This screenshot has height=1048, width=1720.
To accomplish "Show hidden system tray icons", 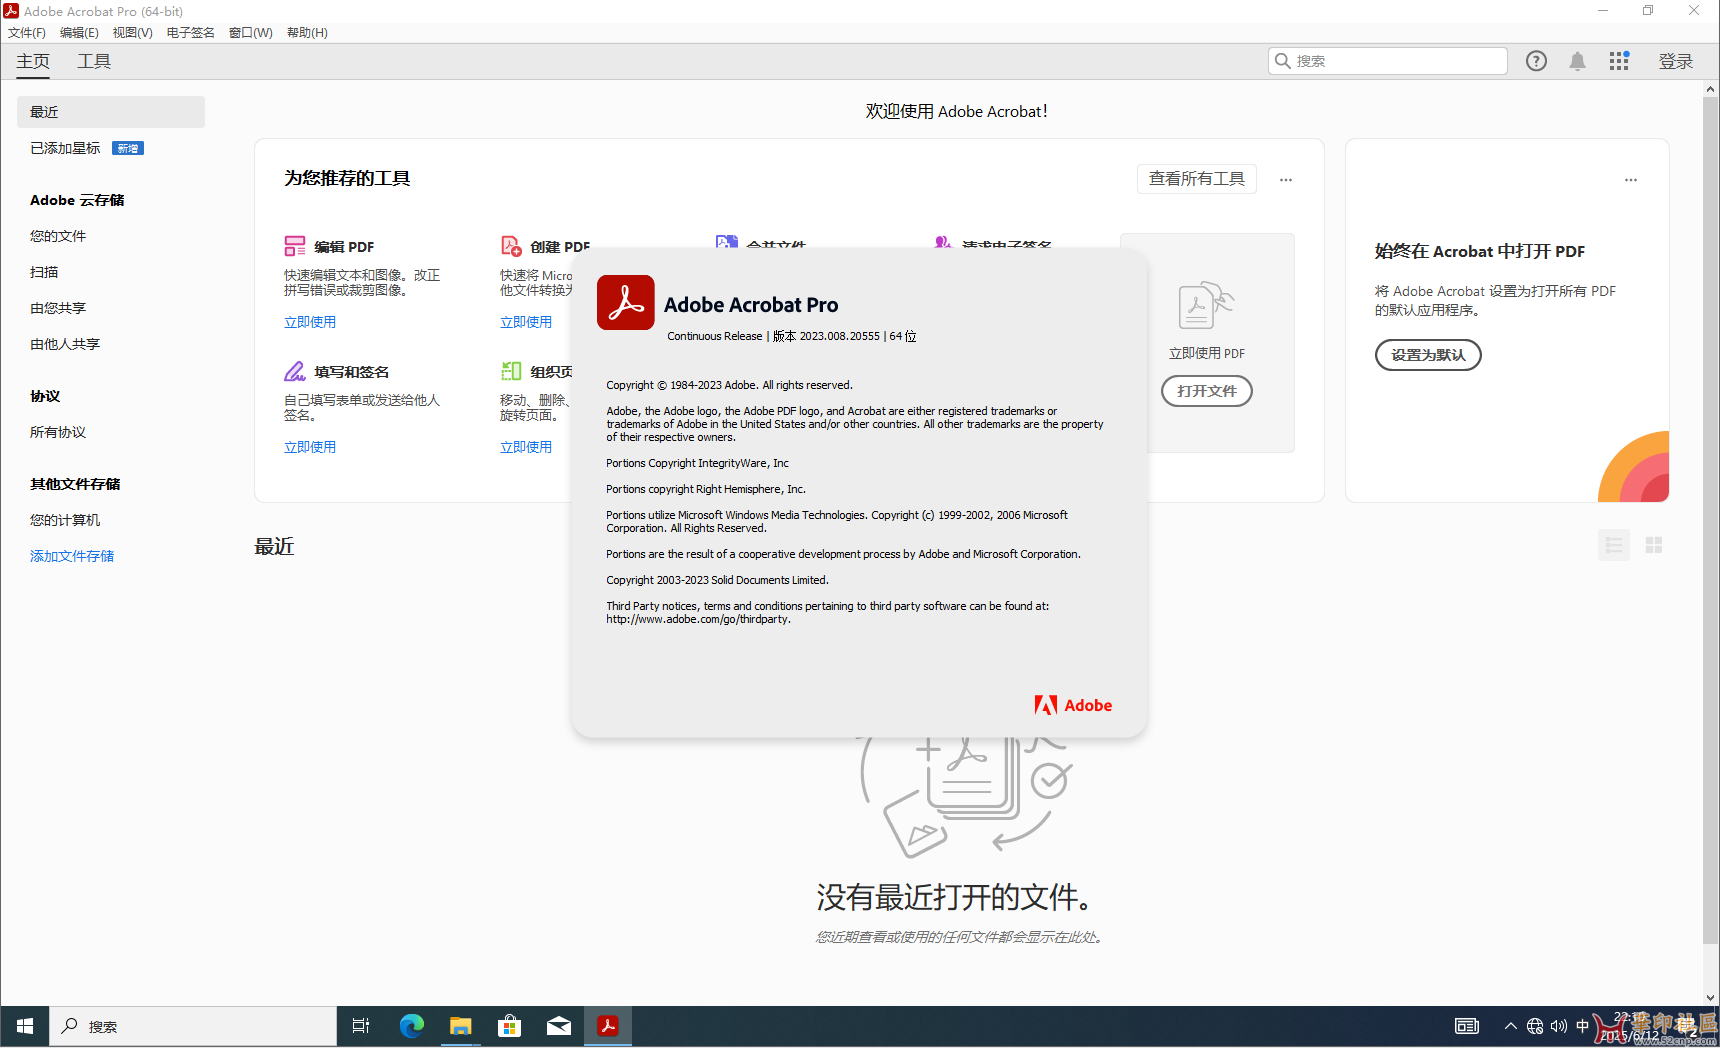I will click(x=1510, y=1026).
